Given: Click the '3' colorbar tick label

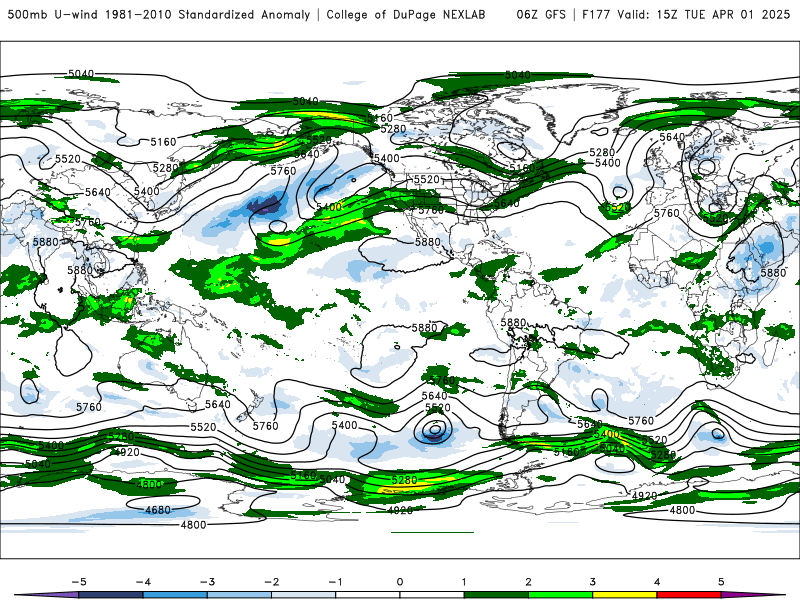Looking at the screenshot, I should (592, 582).
